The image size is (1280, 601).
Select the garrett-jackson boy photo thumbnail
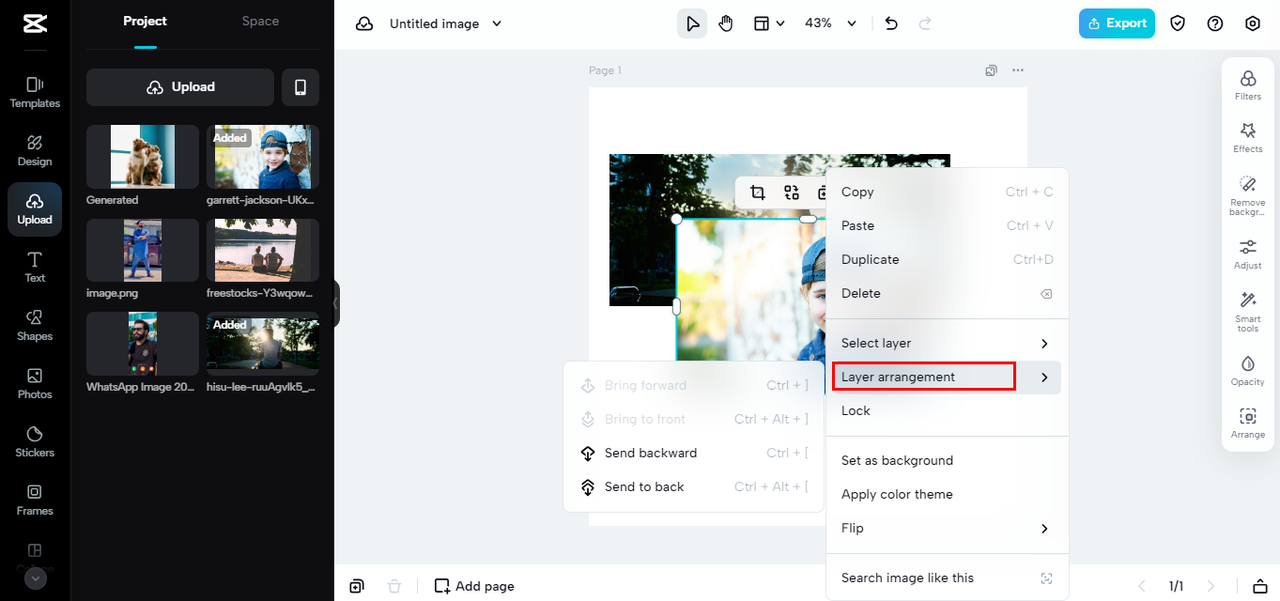point(263,156)
